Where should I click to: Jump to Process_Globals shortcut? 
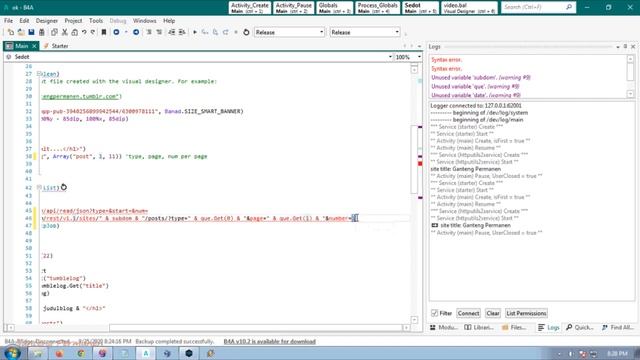click(x=378, y=8)
